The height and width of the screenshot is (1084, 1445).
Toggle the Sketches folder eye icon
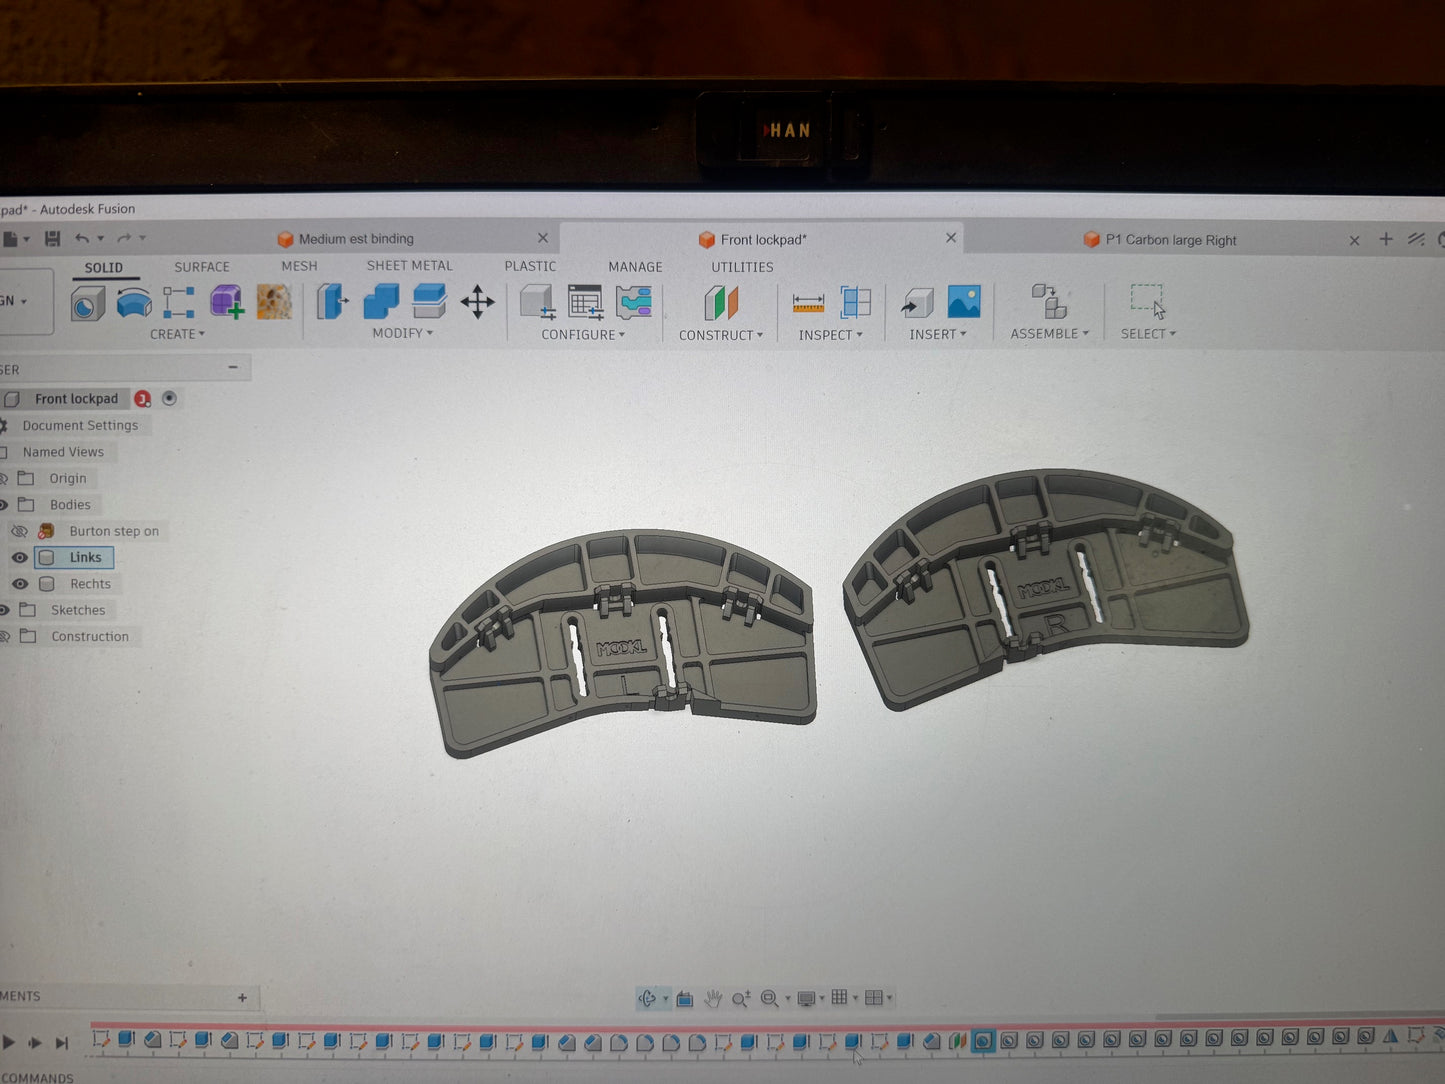(x=4, y=609)
